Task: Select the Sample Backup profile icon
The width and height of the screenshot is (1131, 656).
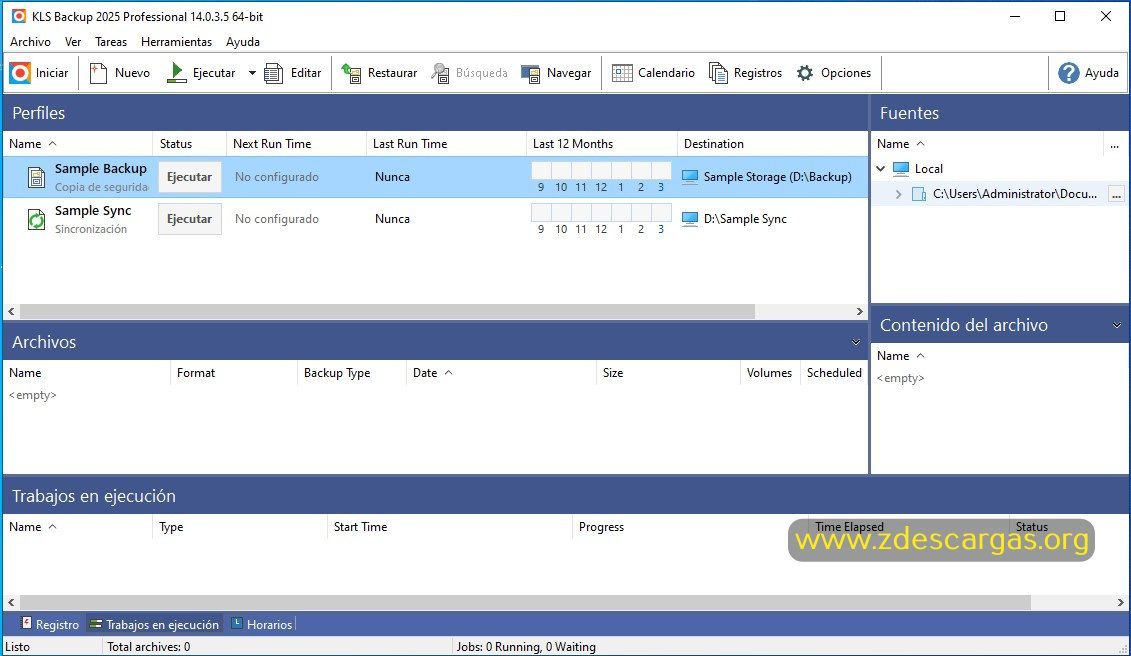Action: [36, 177]
